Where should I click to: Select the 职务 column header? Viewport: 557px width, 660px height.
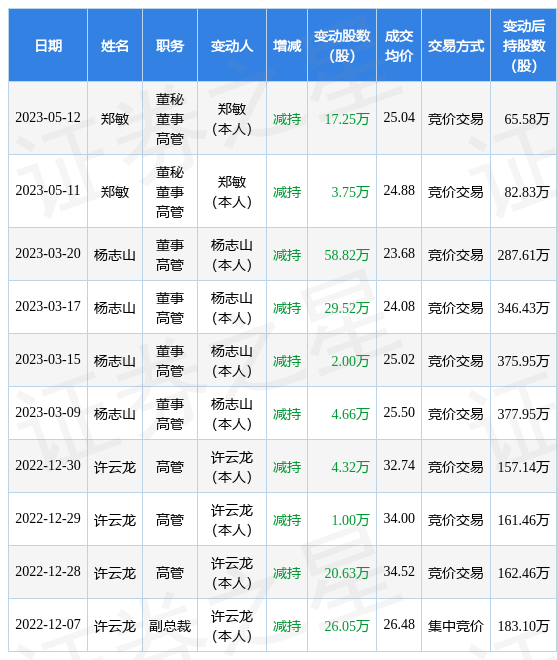click(x=170, y=45)
